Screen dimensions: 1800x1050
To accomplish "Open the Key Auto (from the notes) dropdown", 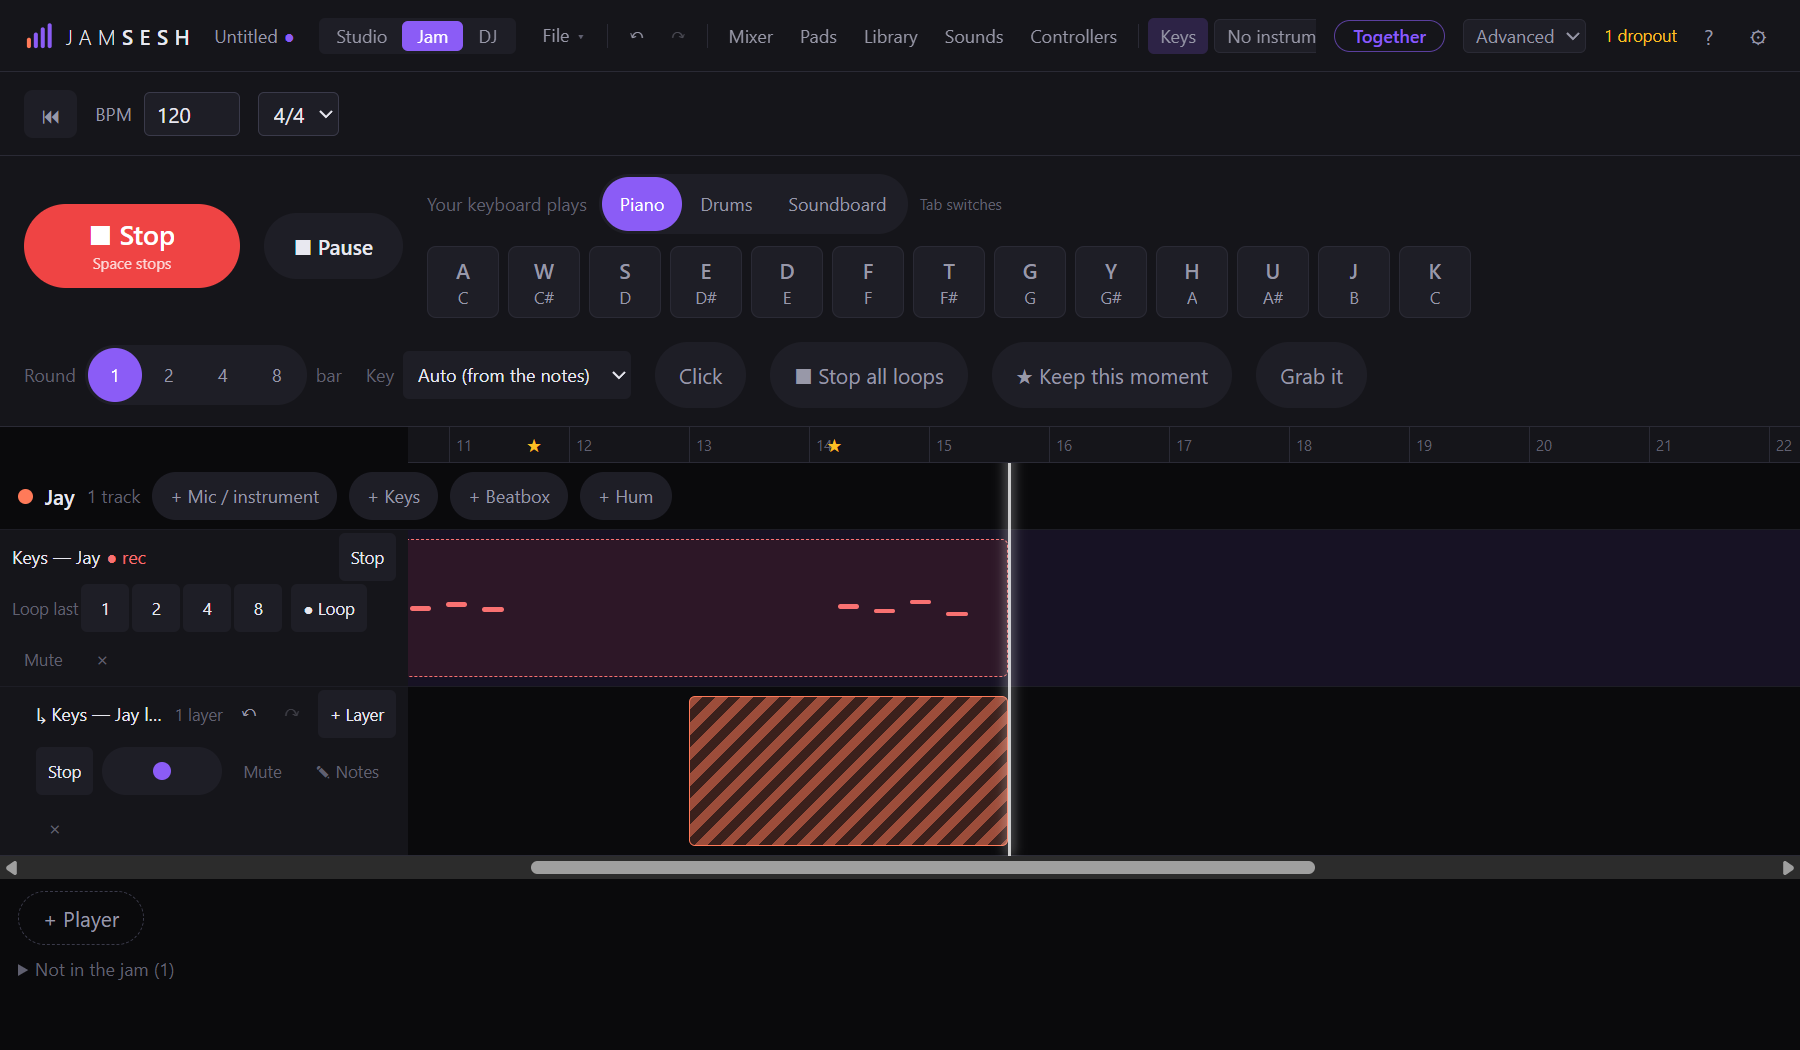I will [x=517, y=376].
